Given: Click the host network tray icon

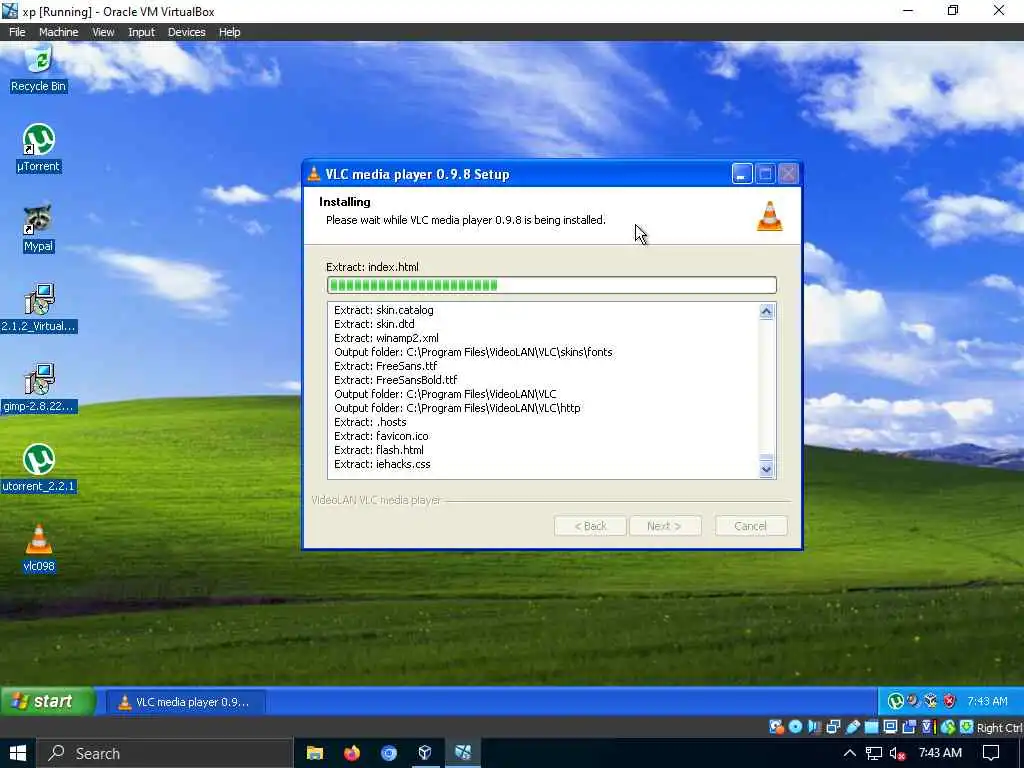Looking at the screenshot, I should 874,754.
